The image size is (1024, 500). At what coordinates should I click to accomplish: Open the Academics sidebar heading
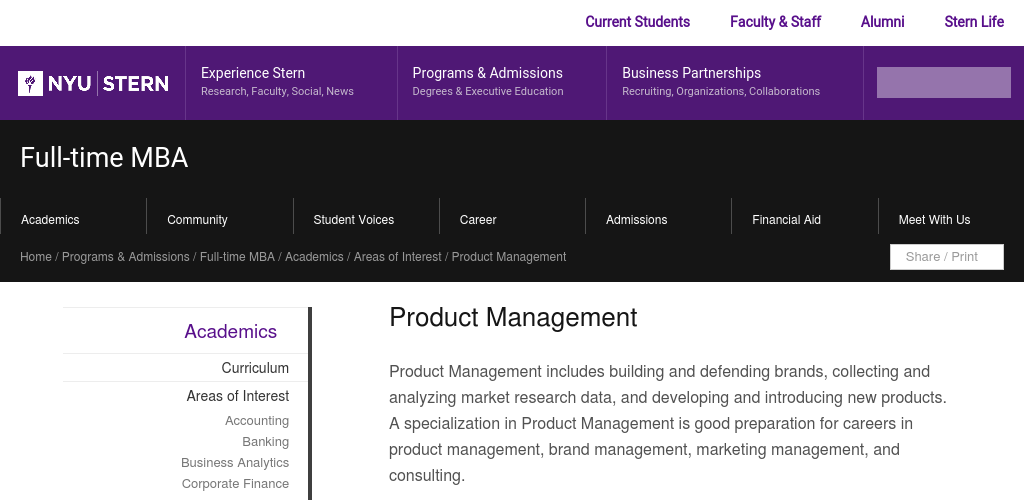(x=231, y=332)
